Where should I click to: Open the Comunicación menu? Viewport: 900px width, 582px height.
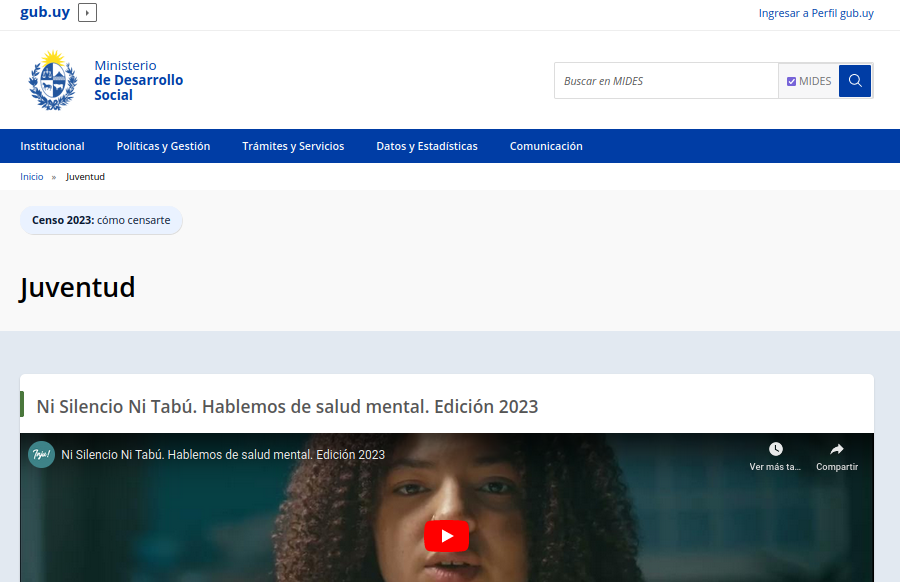tap(546, 146)
